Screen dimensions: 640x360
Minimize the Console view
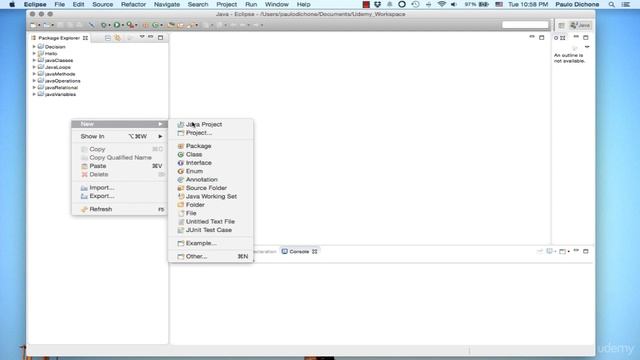click(x=576, y=251)
